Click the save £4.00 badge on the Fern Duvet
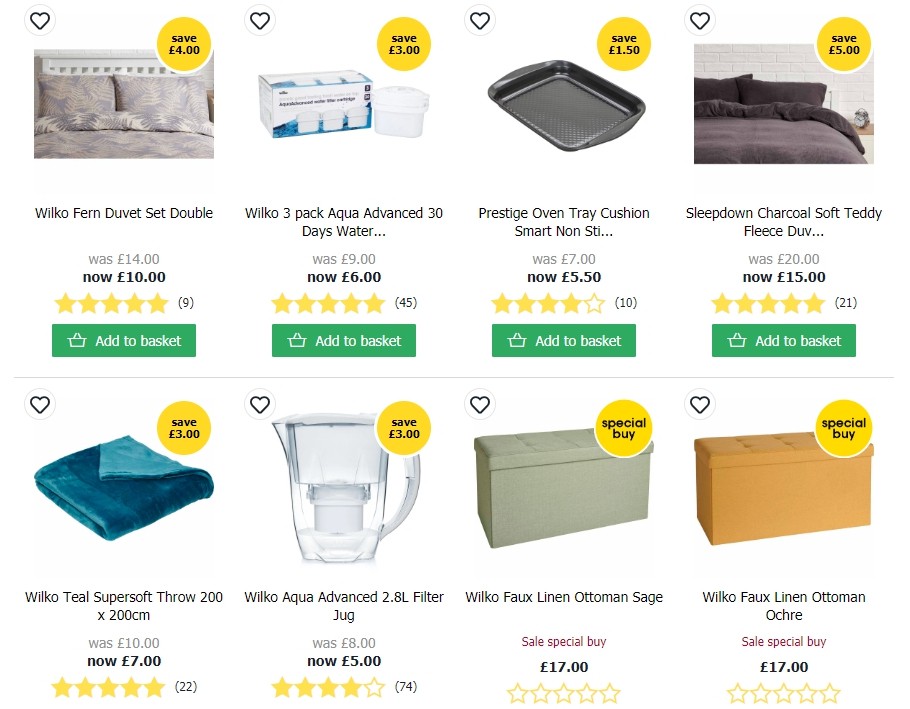The image size is (910, 709). coord(184,44)
